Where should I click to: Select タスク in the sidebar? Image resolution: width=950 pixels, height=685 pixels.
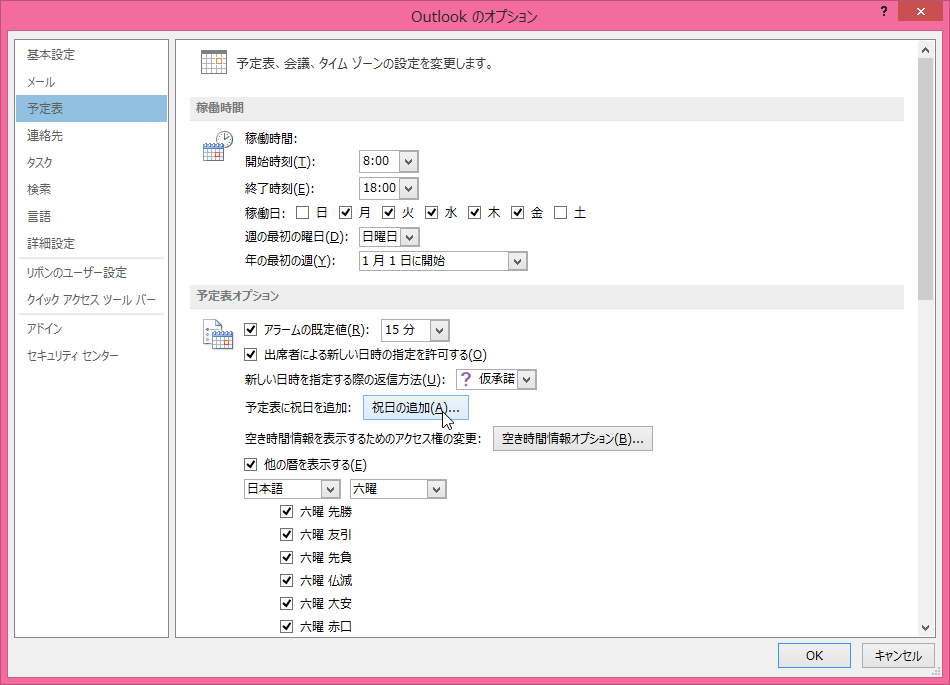pos(91,162)
